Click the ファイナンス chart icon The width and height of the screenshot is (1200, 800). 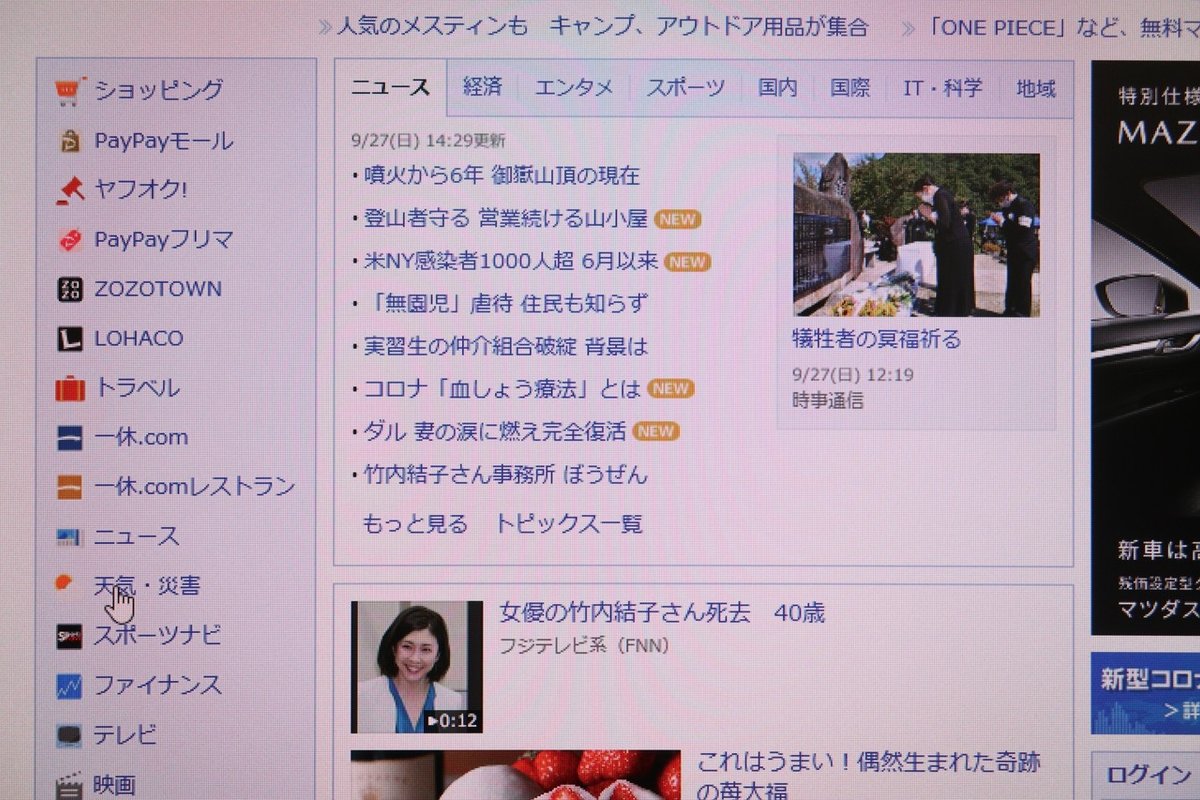tap(69, 686)
